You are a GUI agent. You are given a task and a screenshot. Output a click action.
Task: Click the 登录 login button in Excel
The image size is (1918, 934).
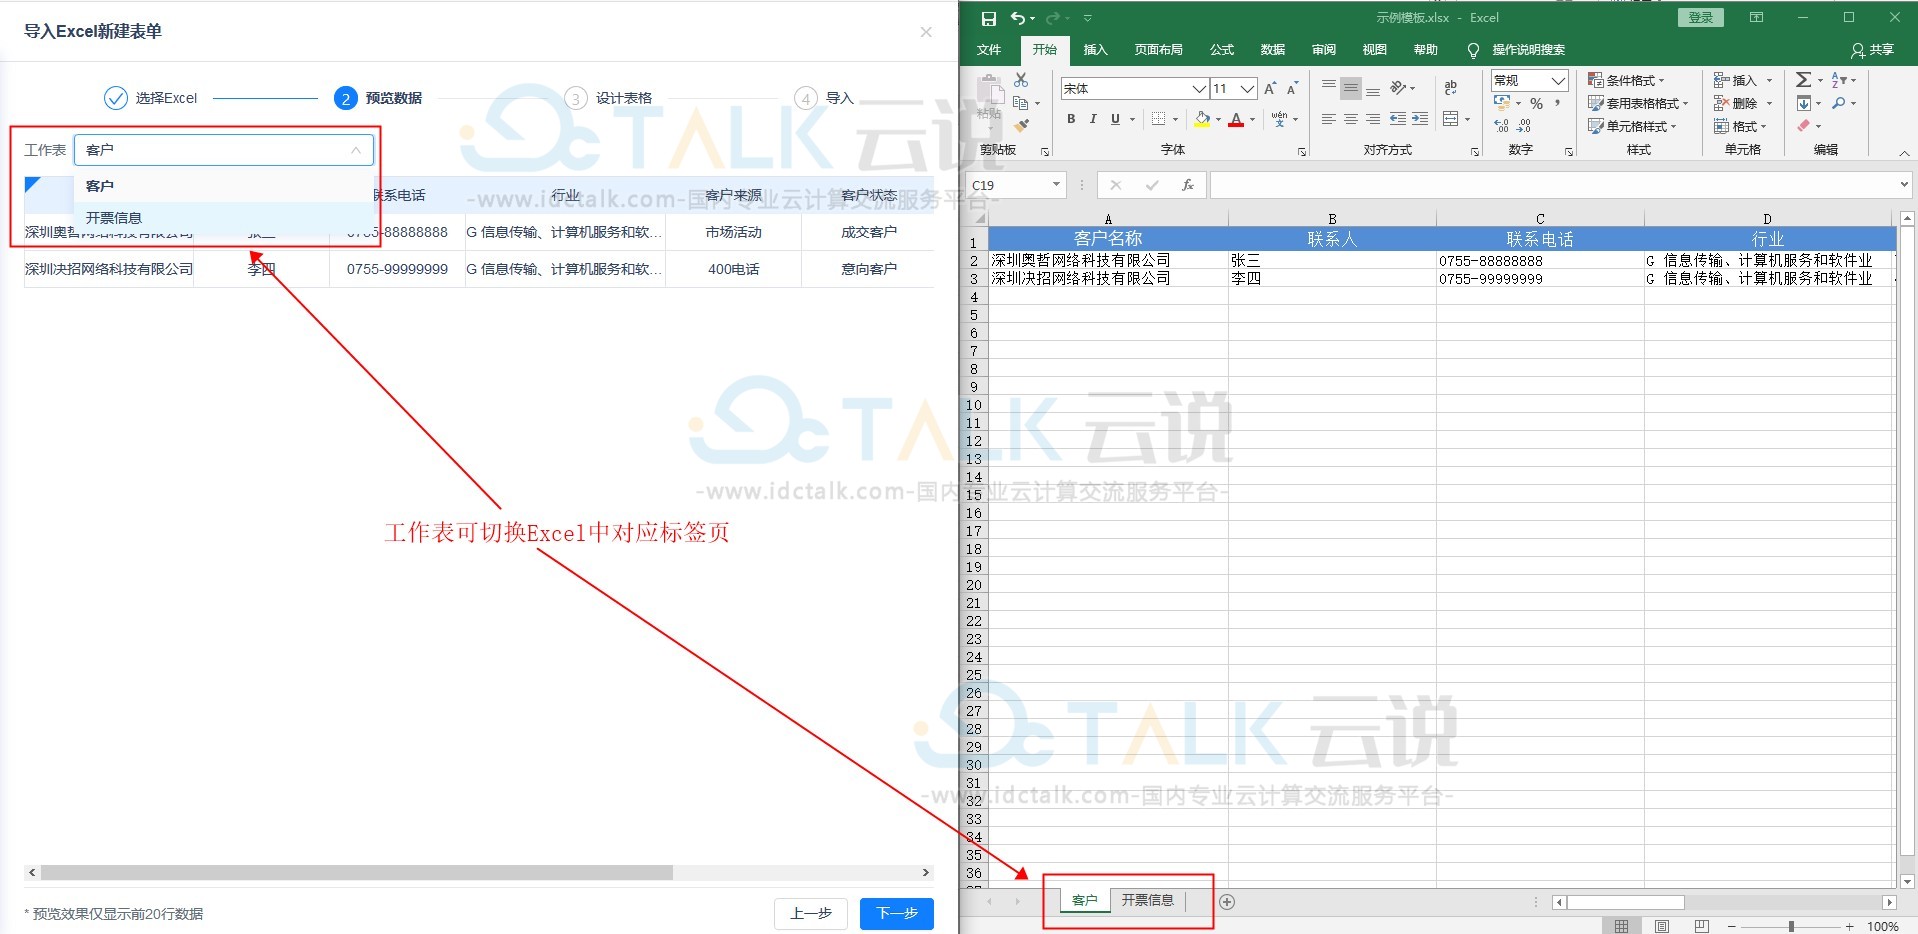tap(1701, 18)
